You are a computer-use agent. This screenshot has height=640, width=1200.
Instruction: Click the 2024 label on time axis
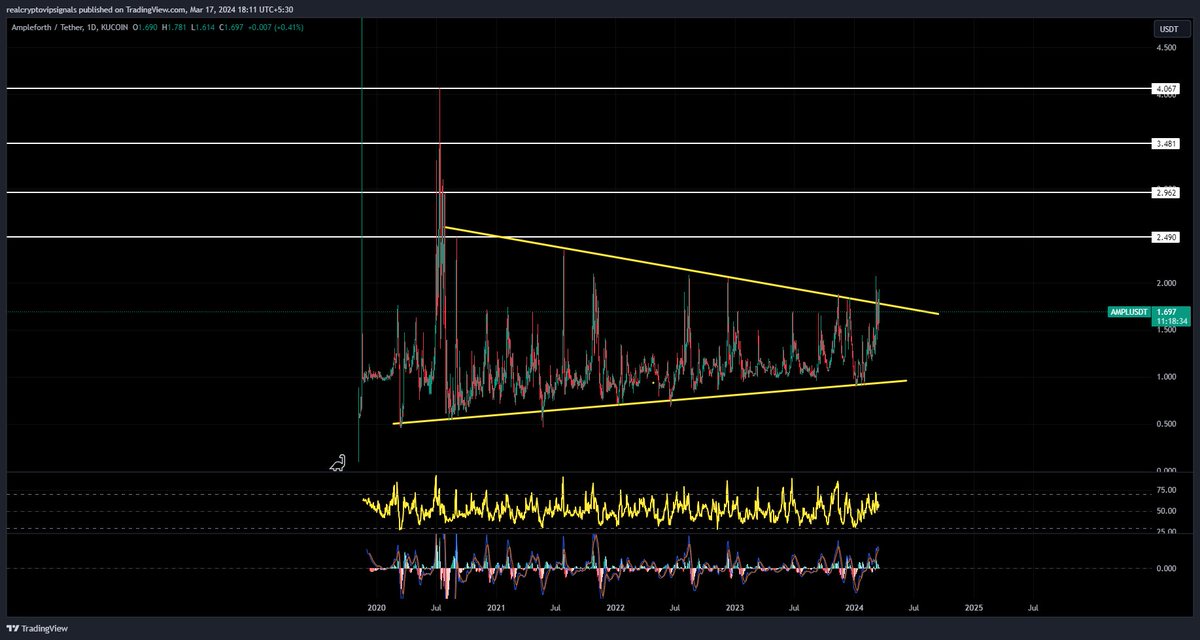point(854,607)
